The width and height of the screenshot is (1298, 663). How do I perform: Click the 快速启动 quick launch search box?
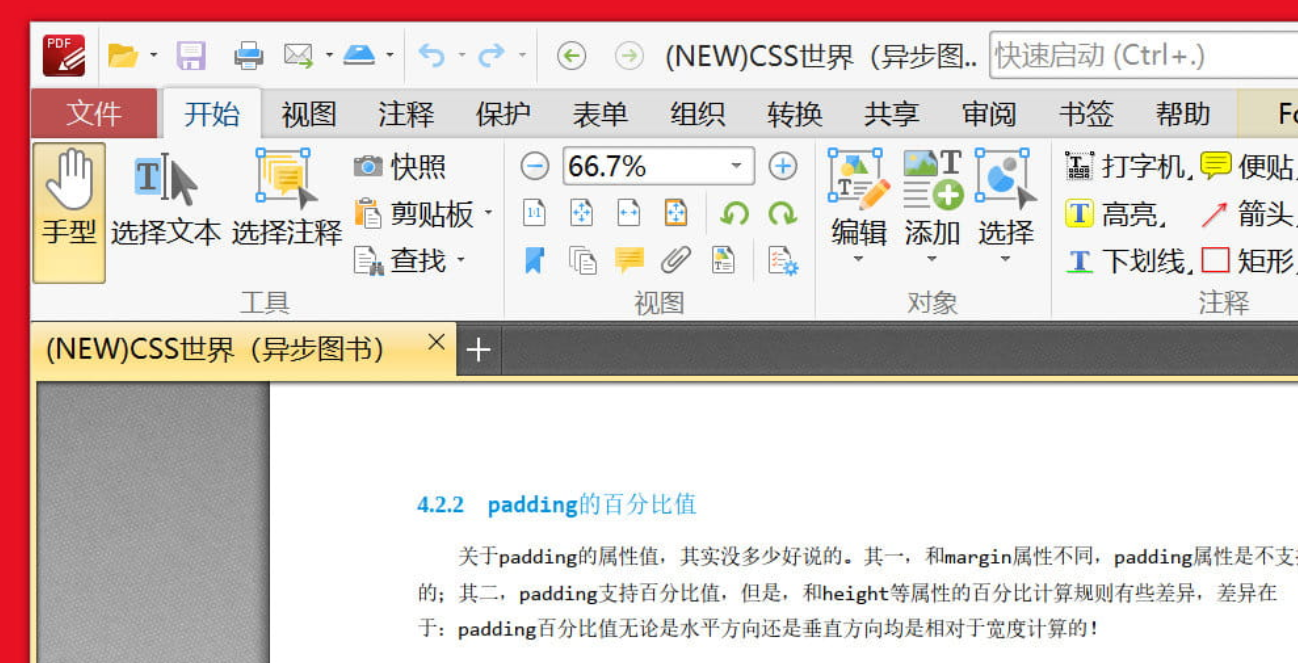click(1143, 55)
